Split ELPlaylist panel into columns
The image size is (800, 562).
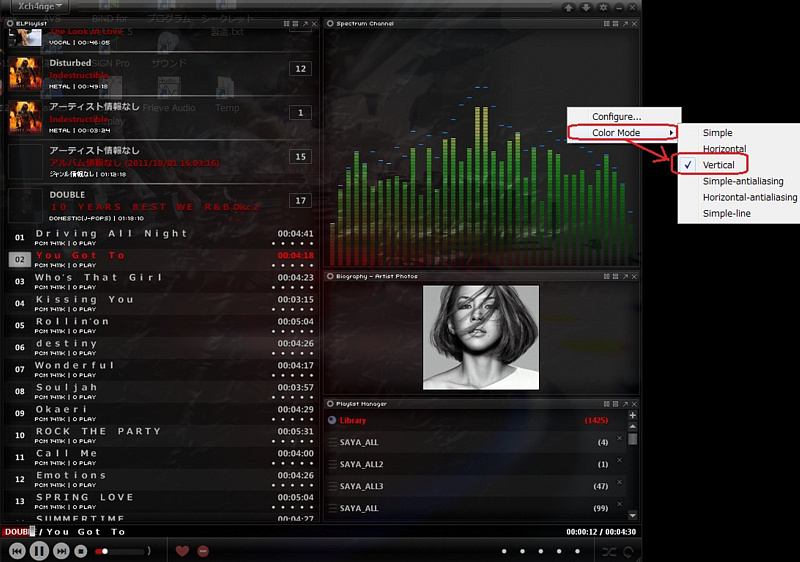287,24
